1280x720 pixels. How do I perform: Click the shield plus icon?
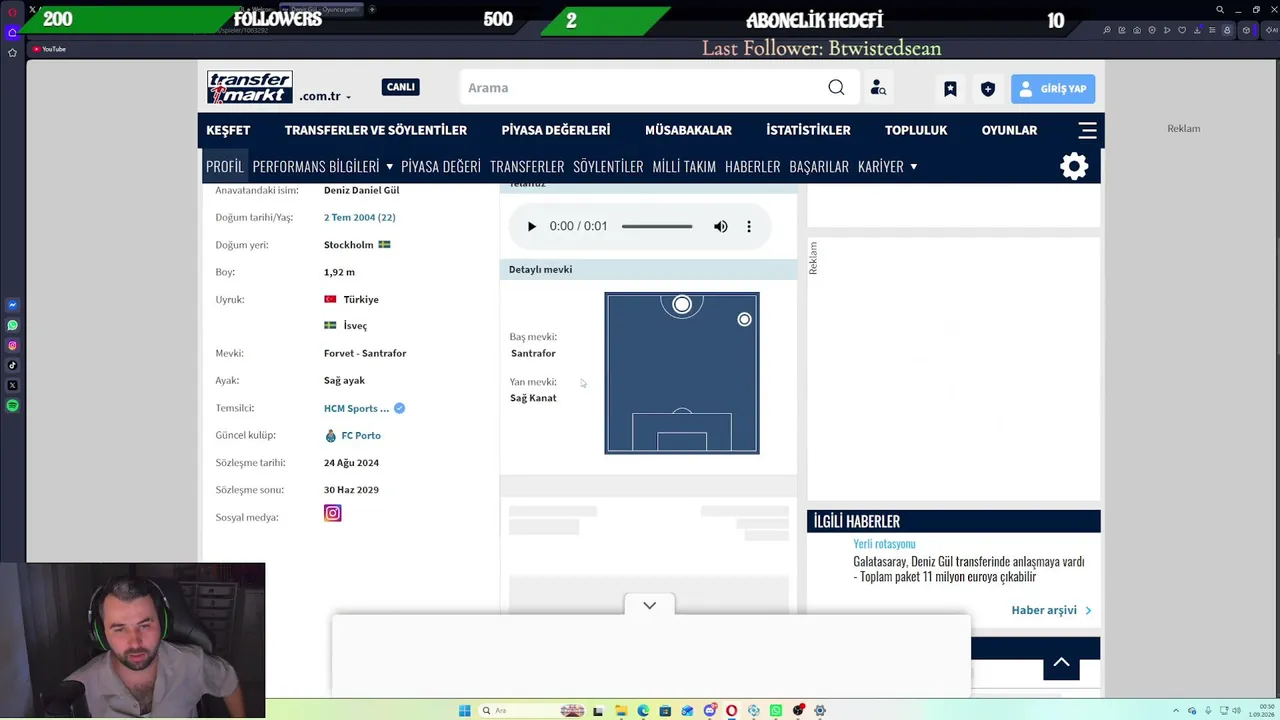click(988, 89)
